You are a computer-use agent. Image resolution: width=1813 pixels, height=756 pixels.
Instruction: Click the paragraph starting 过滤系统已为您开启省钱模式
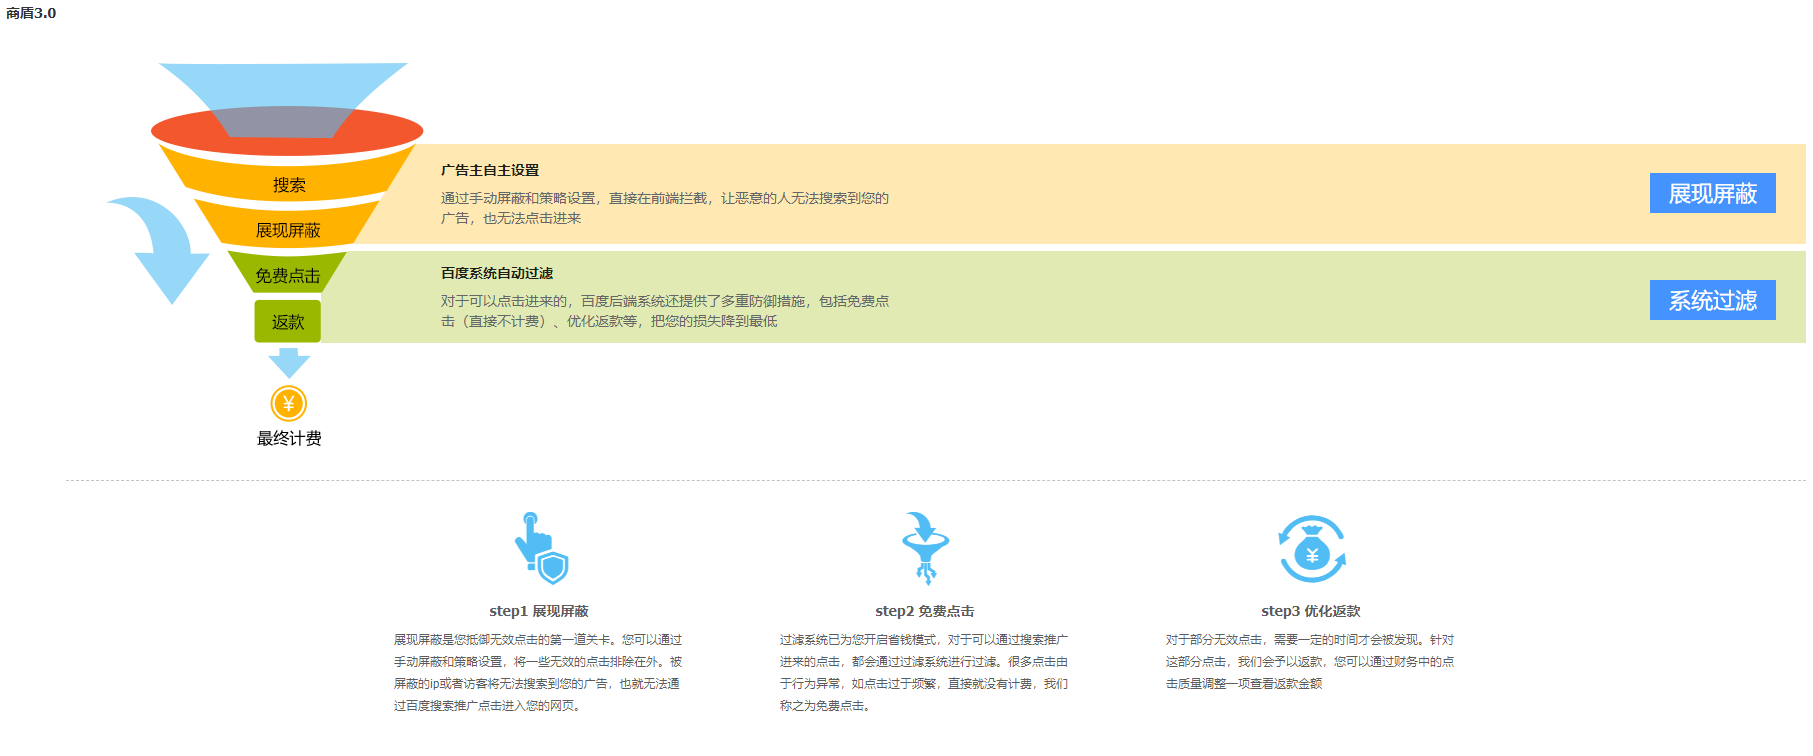point(924,672)
